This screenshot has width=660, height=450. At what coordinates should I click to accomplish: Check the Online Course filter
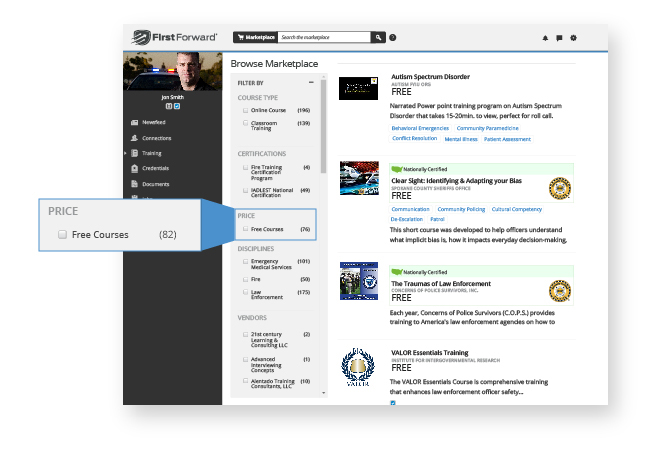point(245,110)
